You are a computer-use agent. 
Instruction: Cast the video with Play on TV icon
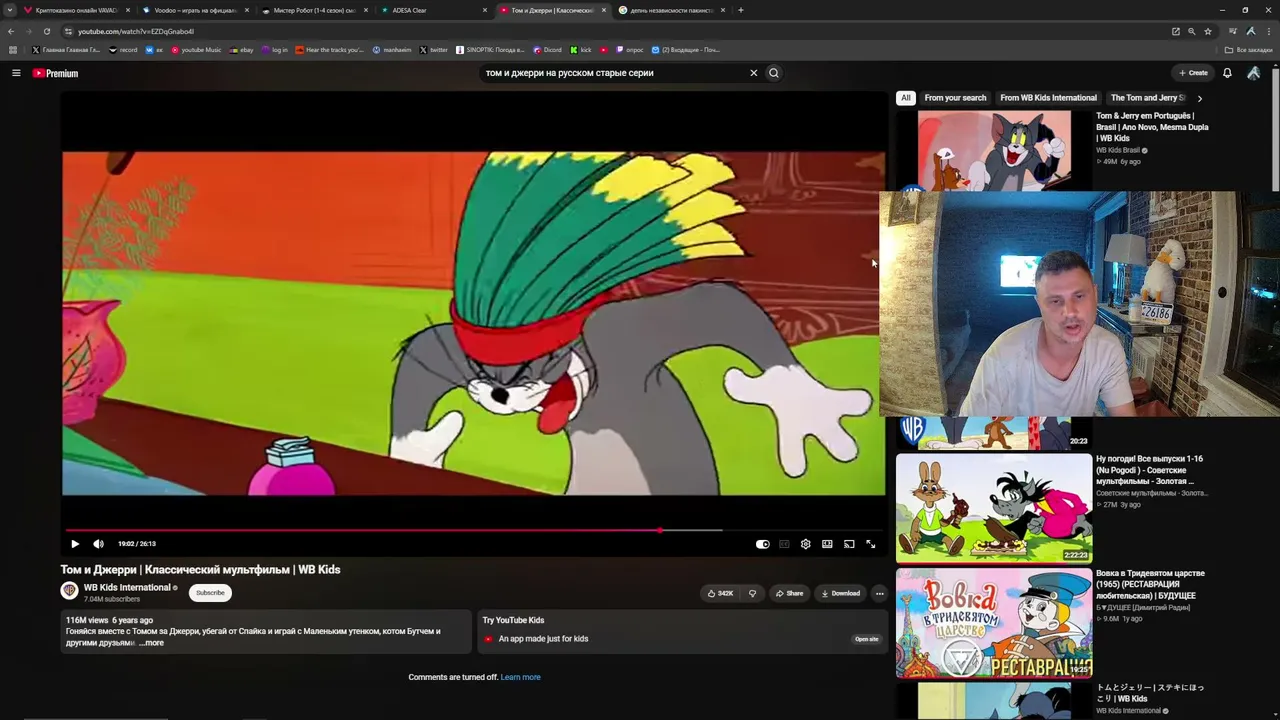849,544
